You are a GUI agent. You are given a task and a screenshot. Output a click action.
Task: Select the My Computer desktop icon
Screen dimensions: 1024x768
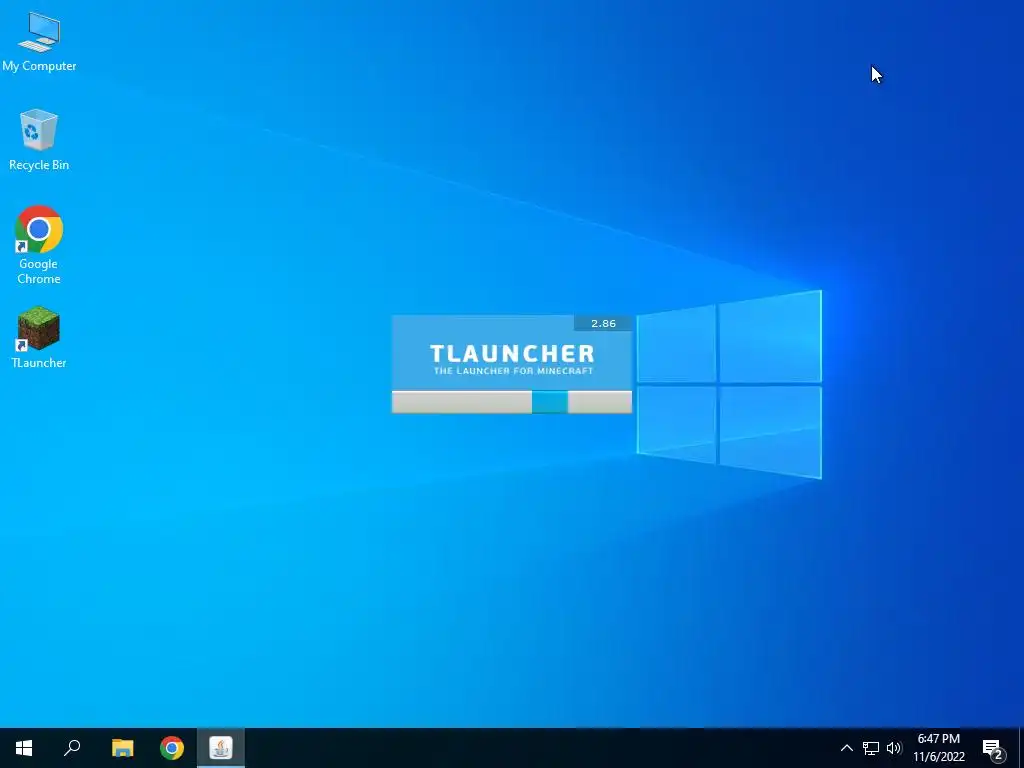pyautogui.click(x=39, y=42)
